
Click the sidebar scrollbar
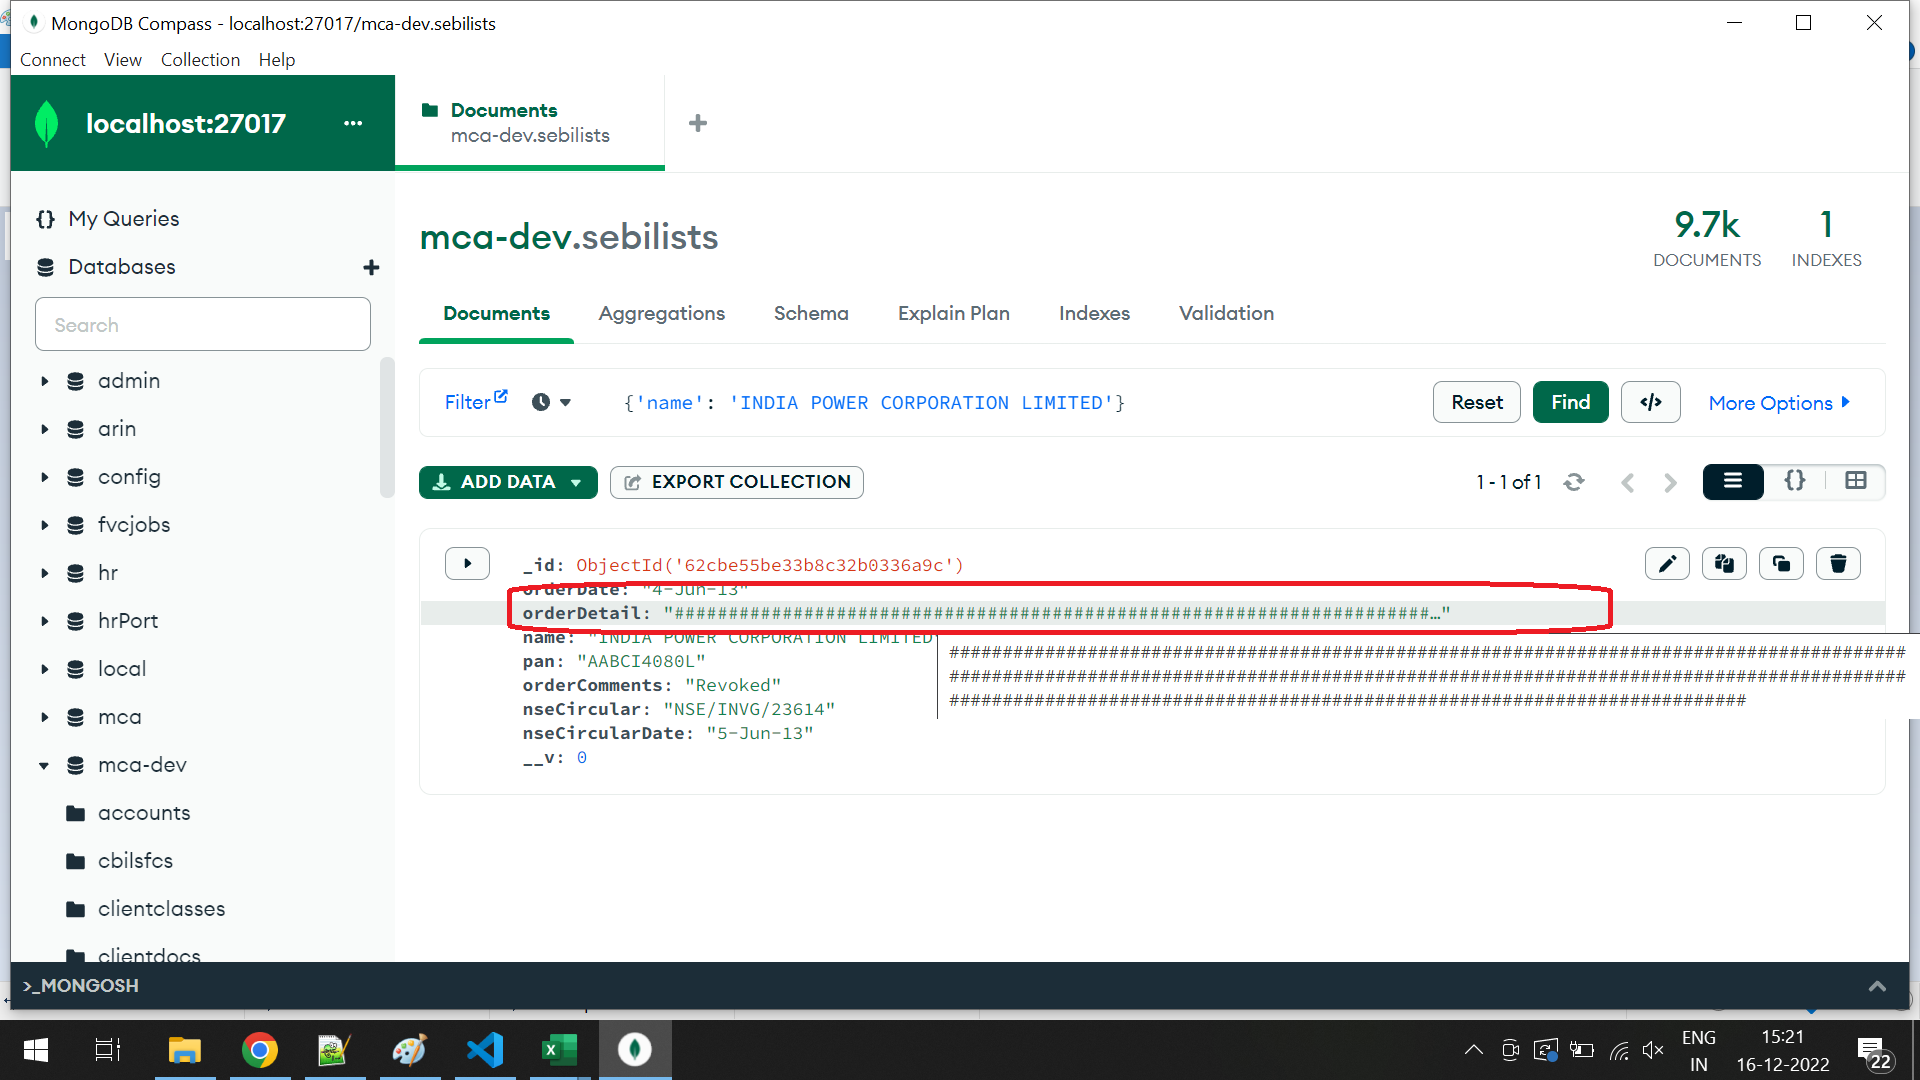(387, 428)
